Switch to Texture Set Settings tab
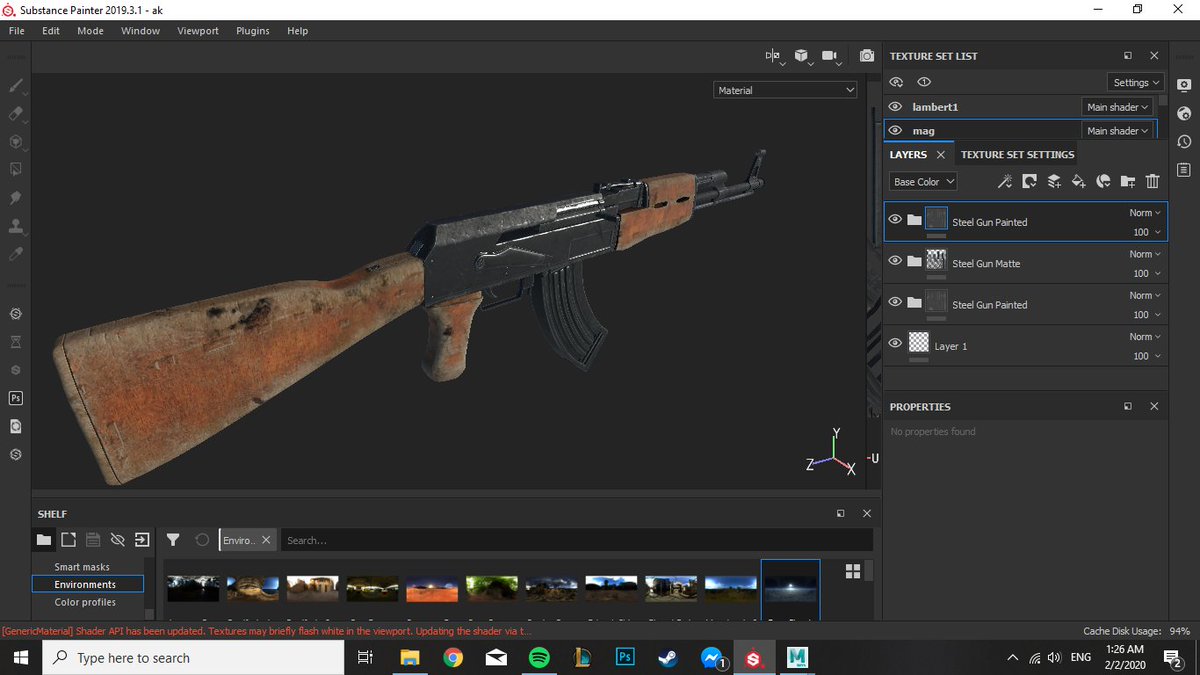This screenshot has width=1200, height=675. point(1018,155)
